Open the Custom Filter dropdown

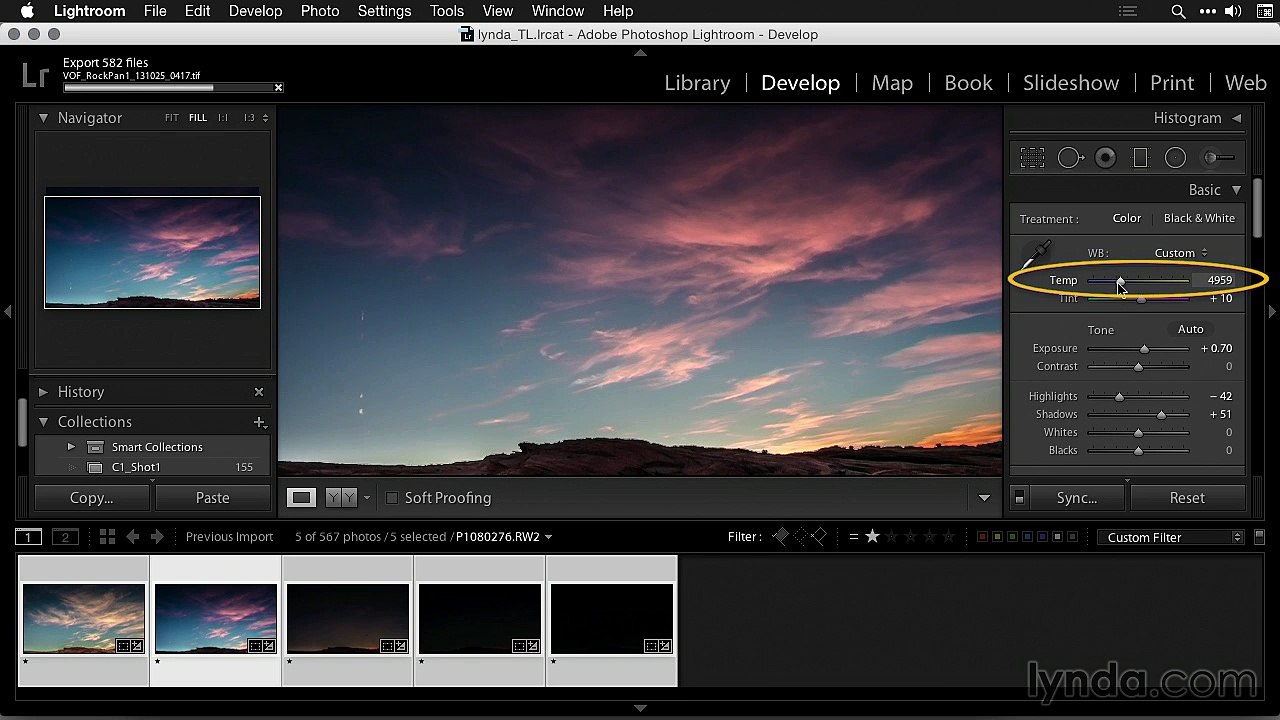[1170, 537]
